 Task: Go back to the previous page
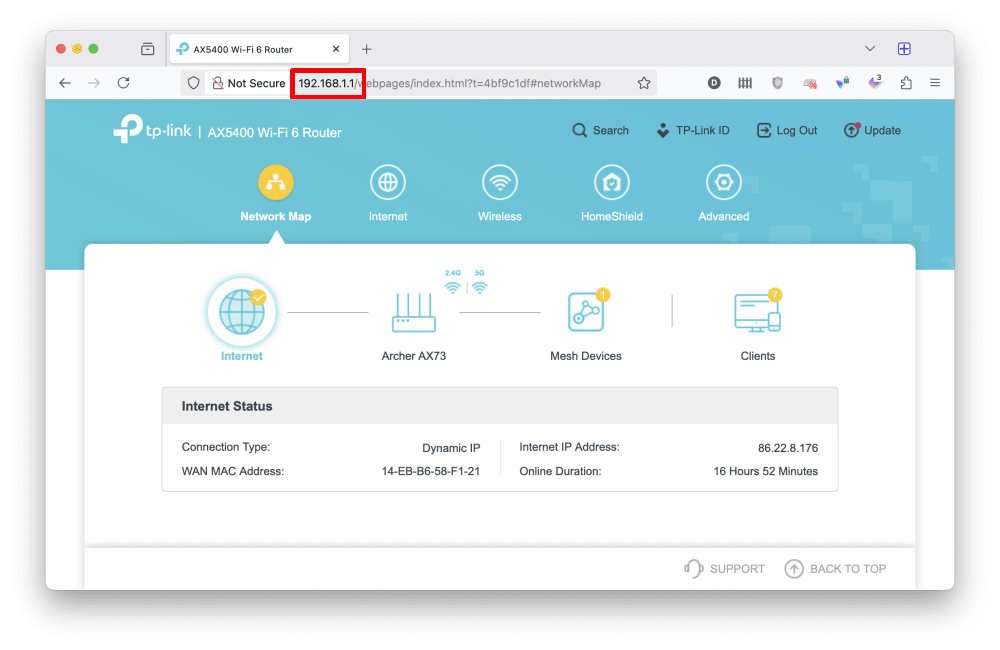65,83
